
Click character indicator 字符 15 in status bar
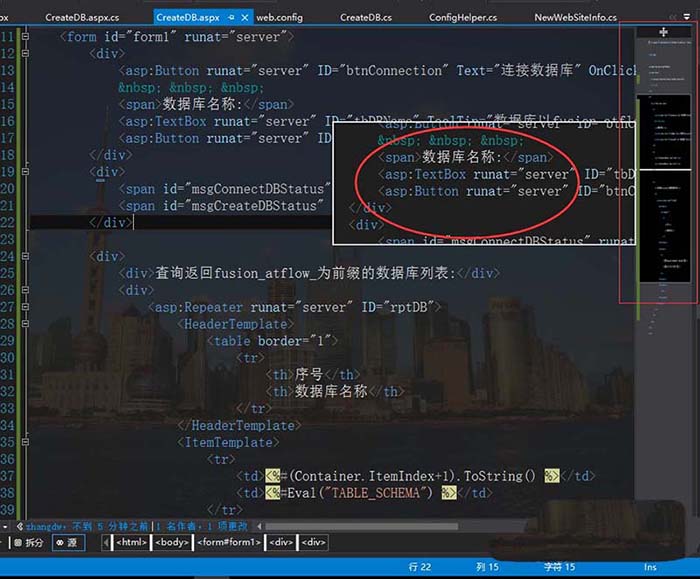point(559,567)
